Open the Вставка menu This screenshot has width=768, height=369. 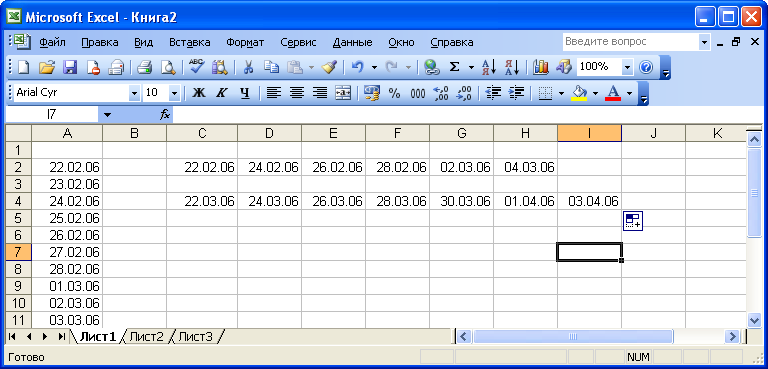(190, 42)
